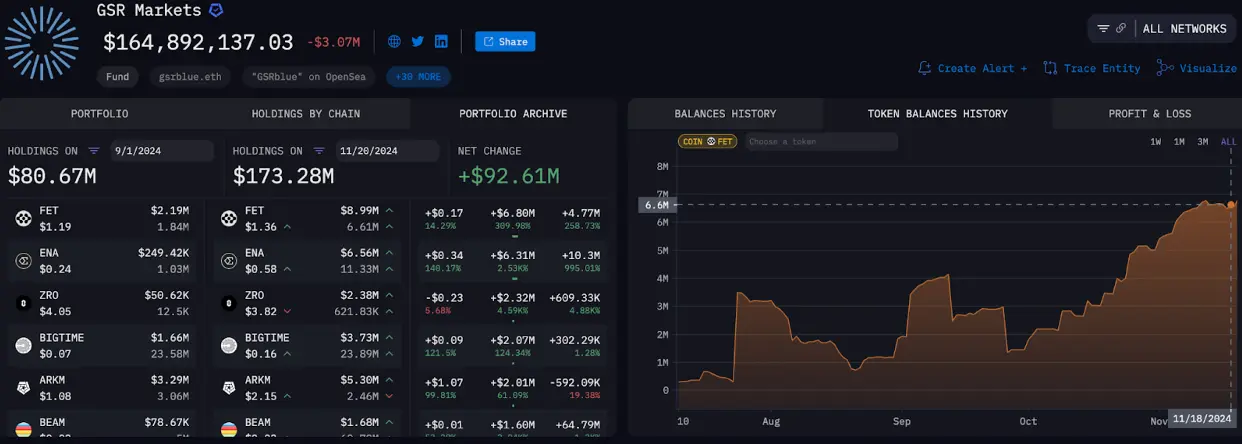Image resolution: width=1242 pixels, height=444 pixels.
Task: Click the filter lines icon beside ALL NETWORKS
Action: click(1103, 29)
